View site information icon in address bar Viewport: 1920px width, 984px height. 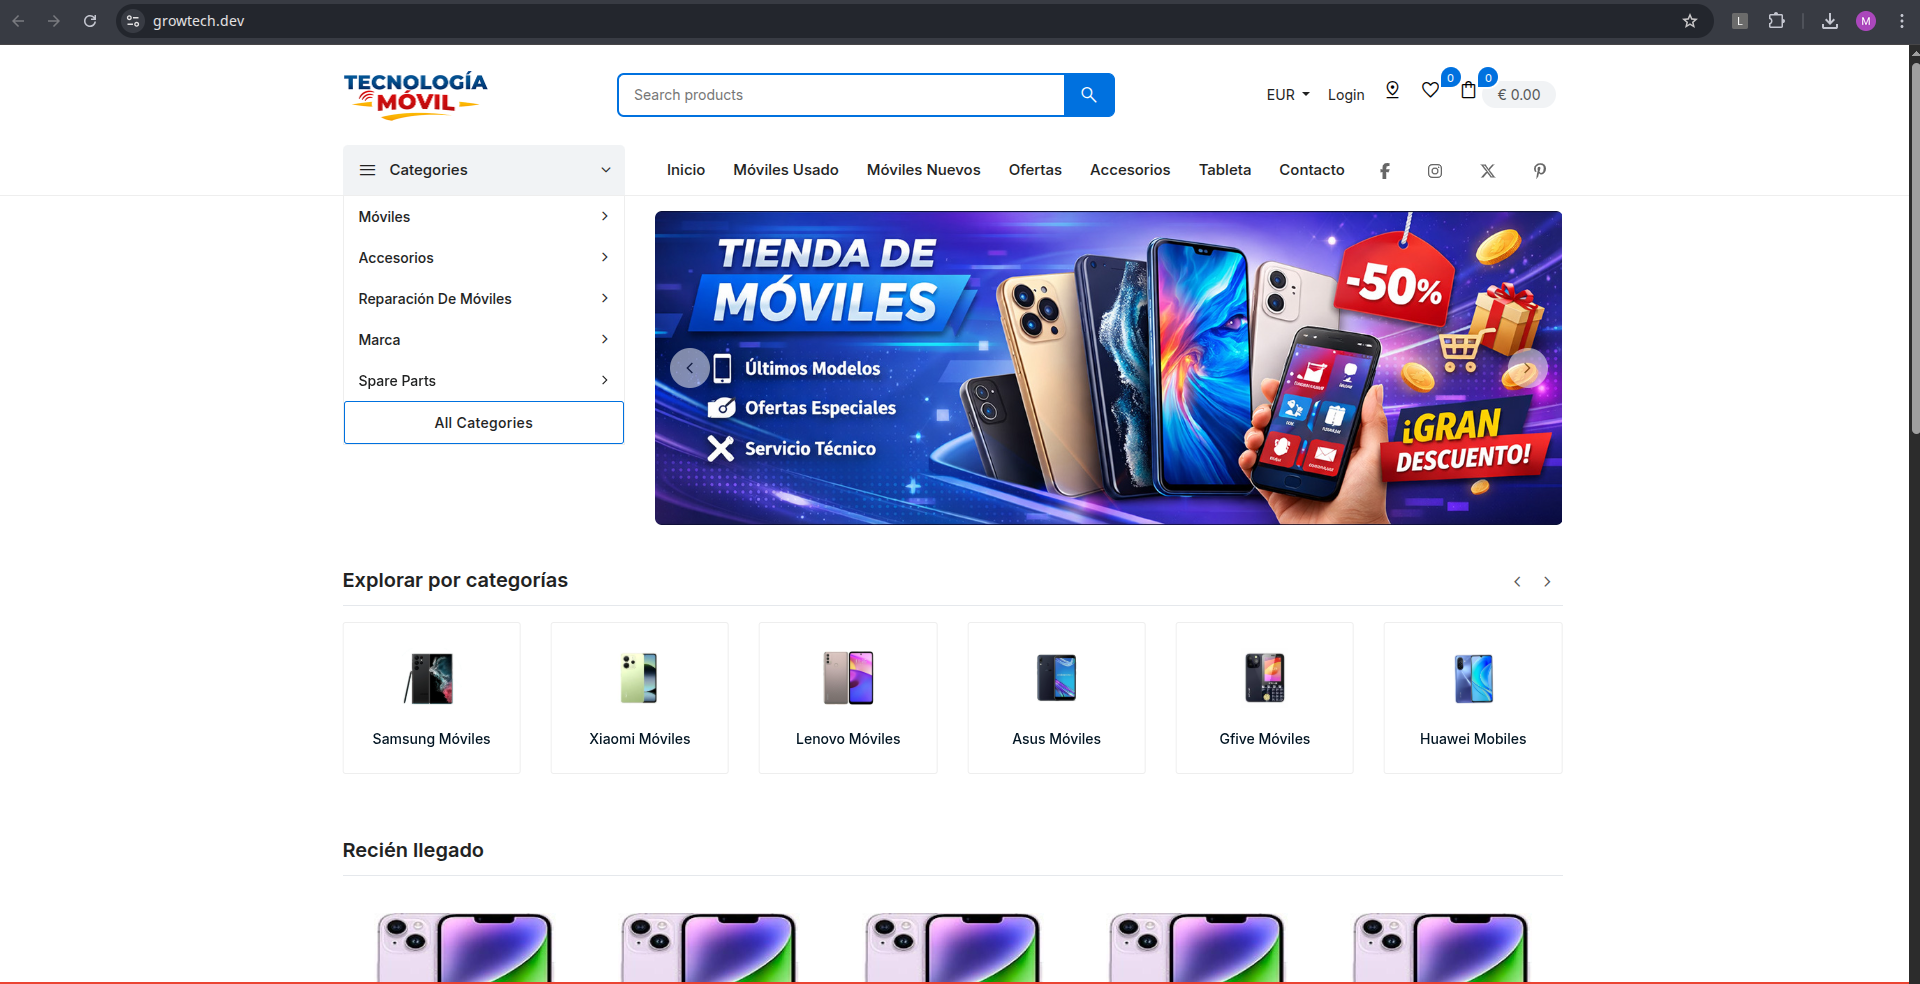click(133, 21)
